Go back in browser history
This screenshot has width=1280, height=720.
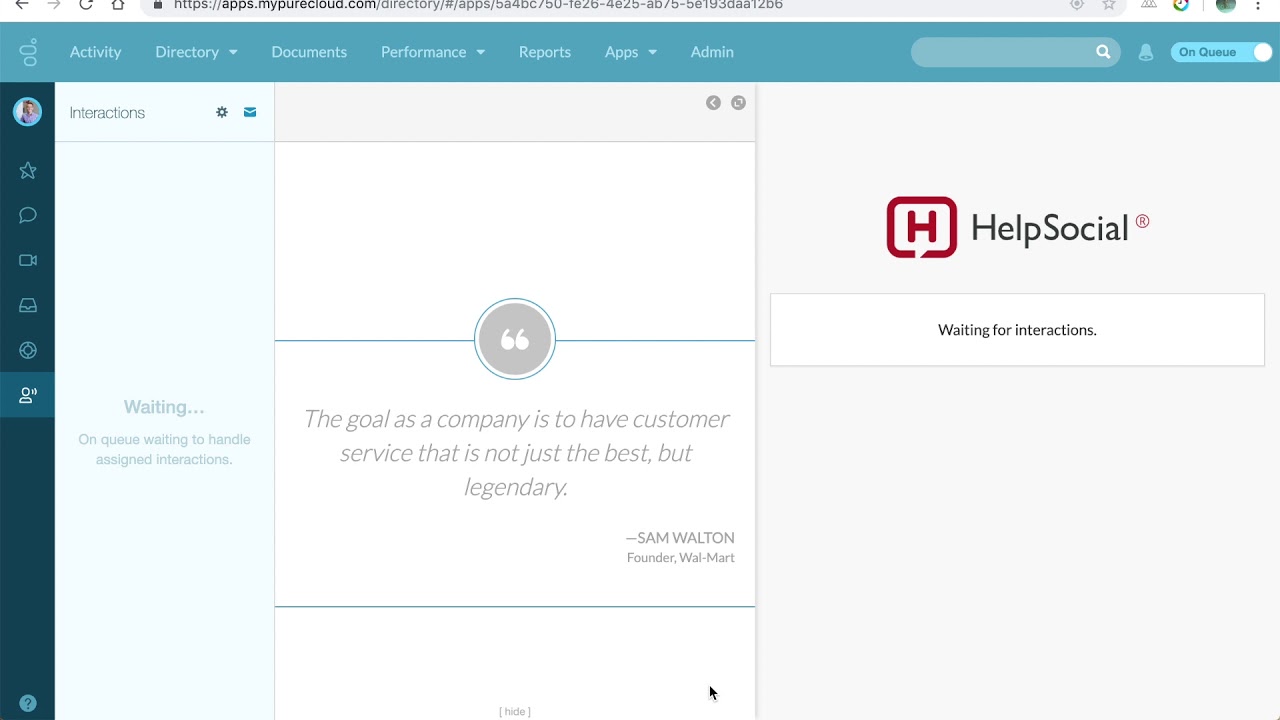click(x=22, y=5)
